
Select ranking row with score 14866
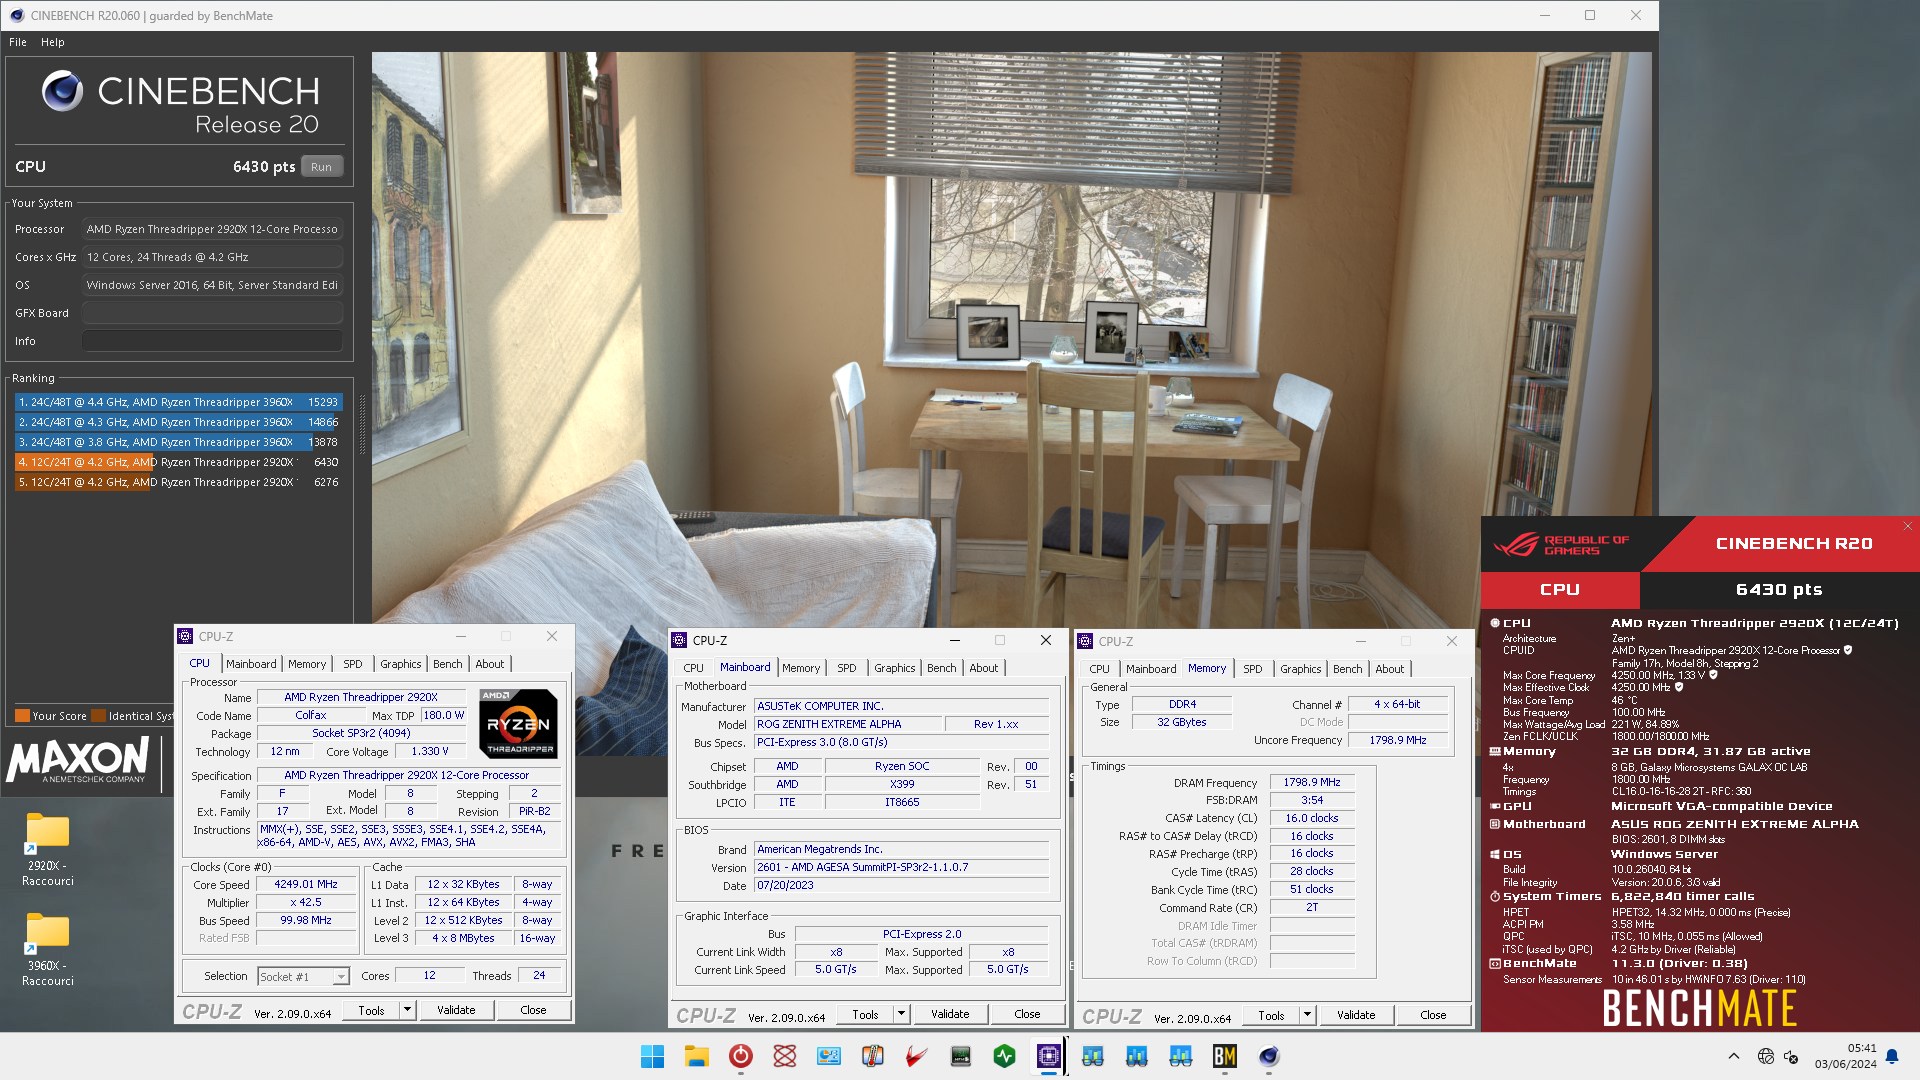click(x=178, y=422)
